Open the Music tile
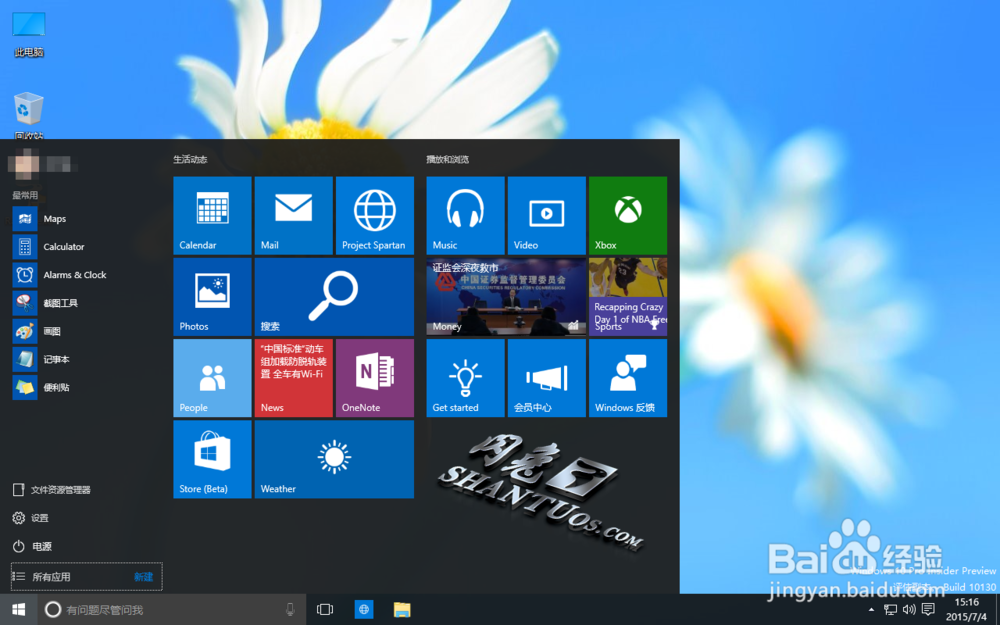Screen dimensions: 1000x625 [x=465, y=216]
